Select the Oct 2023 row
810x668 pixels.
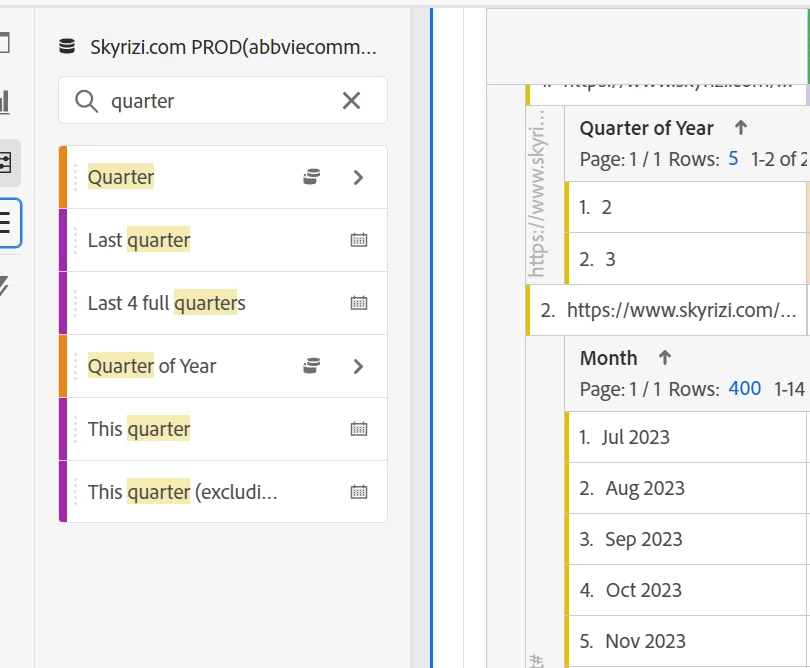point(687,590)
